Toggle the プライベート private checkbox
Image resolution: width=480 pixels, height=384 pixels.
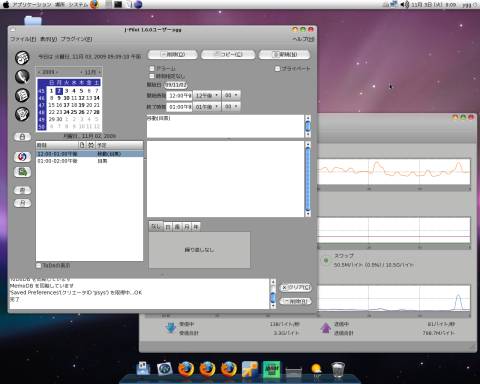(277, 68)
